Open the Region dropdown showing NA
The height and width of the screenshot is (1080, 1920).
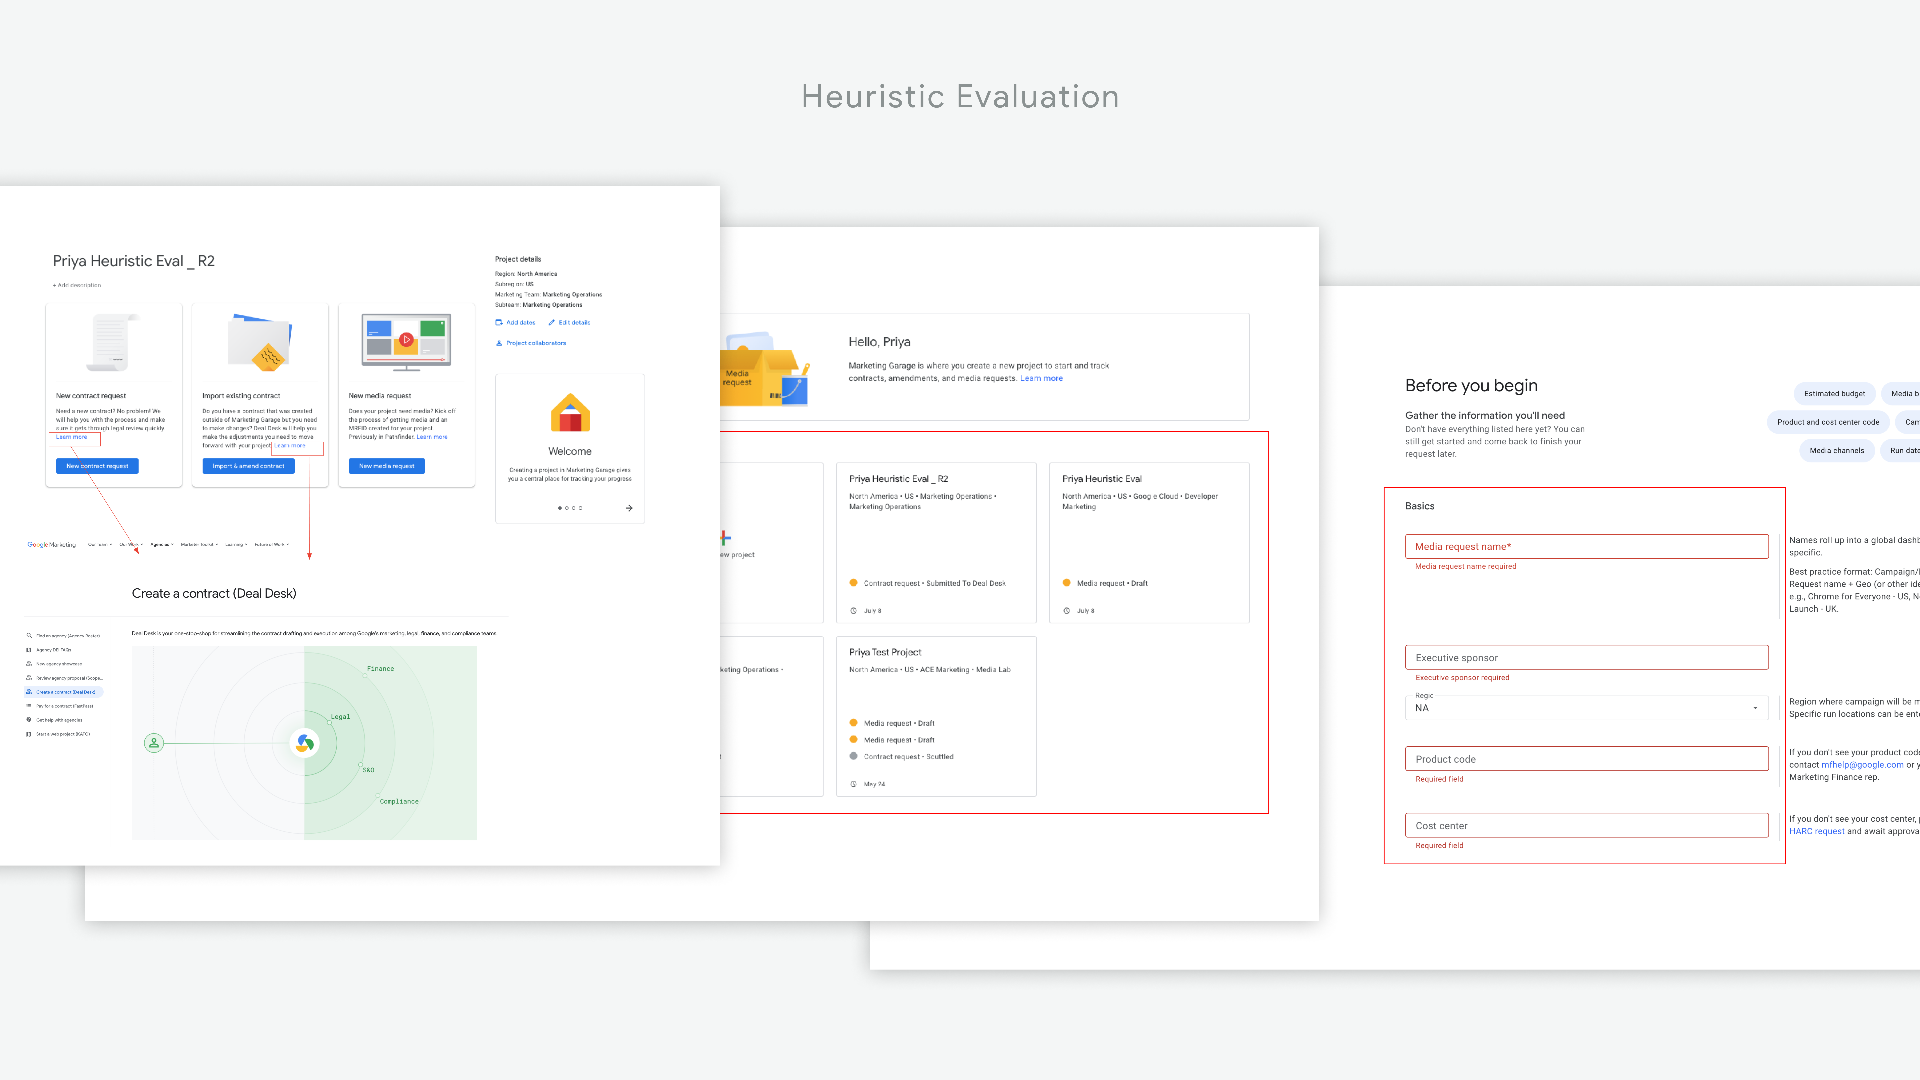1586,707
